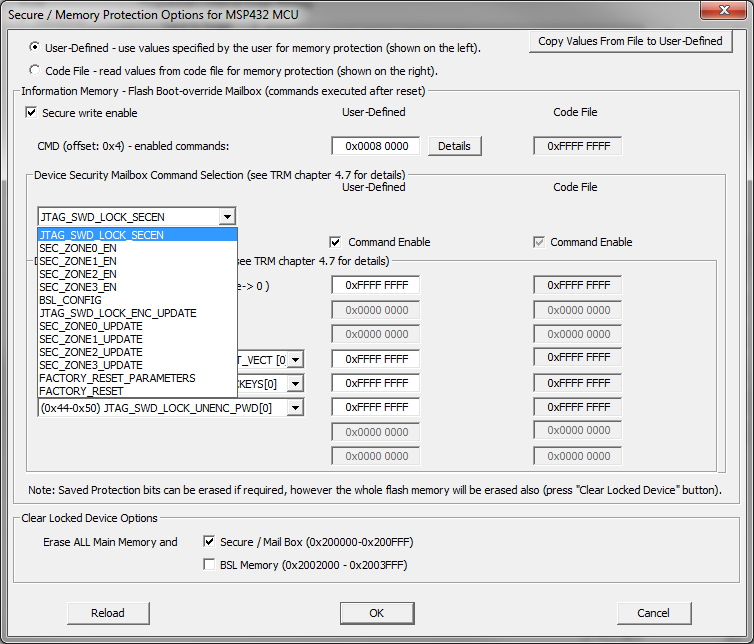Collapse the JTAG_SWD_LOCK_SECEN combo box arrow
Viewport: 754px width, 644px height.
(227, 217)
